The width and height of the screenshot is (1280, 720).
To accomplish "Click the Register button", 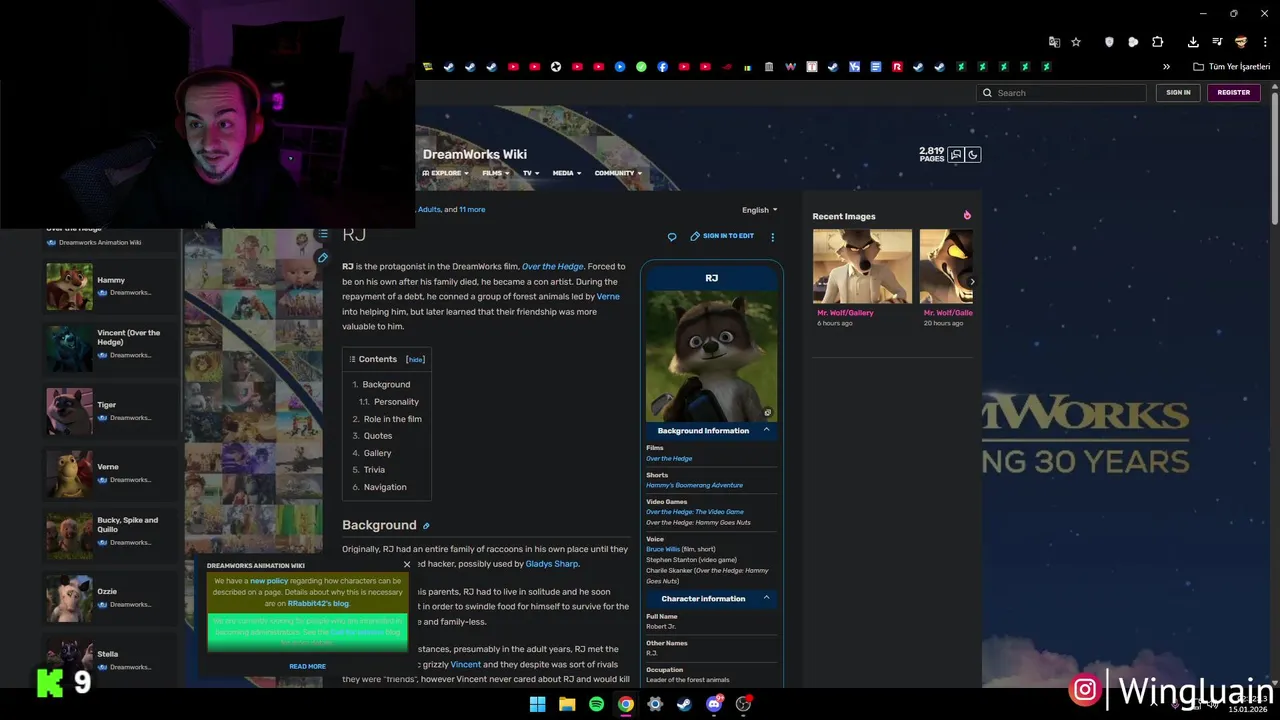I will (1233, 92).
